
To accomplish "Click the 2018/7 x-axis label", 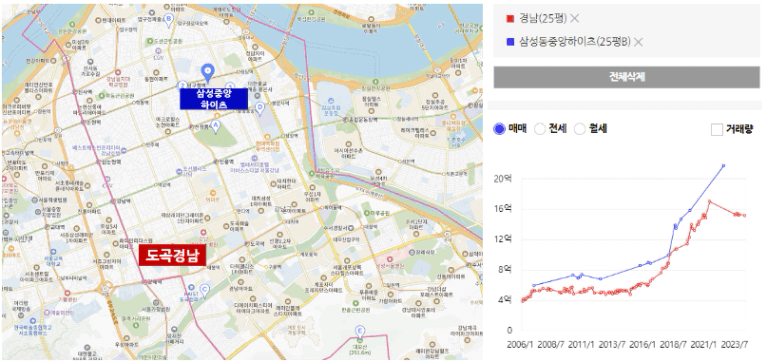I will pos(674,344).
